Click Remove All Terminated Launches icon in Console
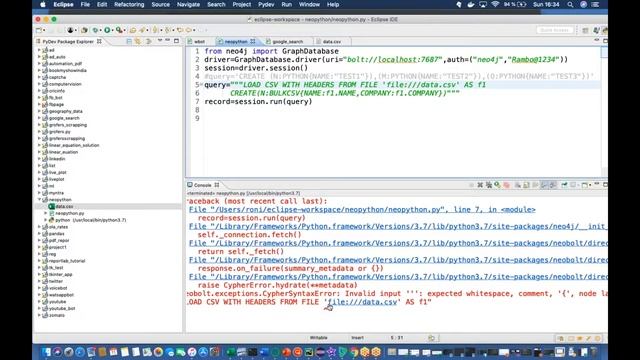This screenshot has width=640, height=360. (x=489, y=185)
